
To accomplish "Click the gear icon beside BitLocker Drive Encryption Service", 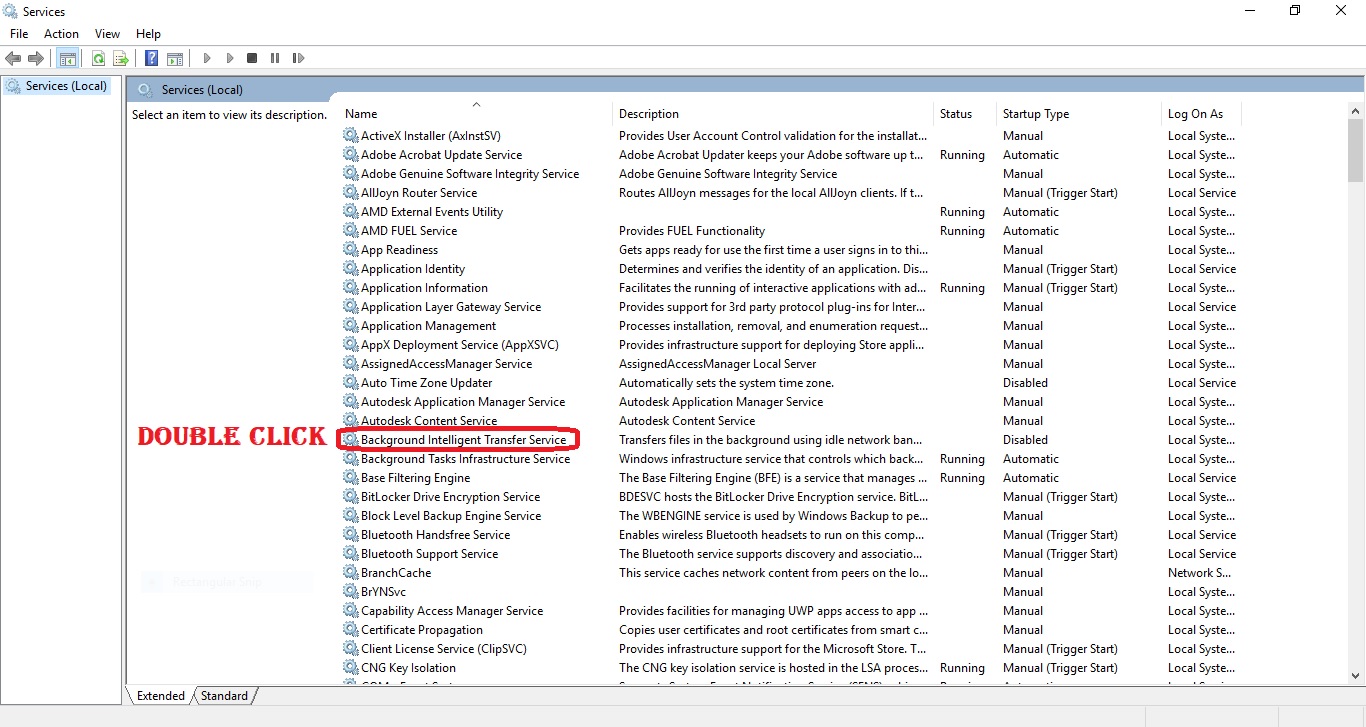I will [x=350, y=496].
